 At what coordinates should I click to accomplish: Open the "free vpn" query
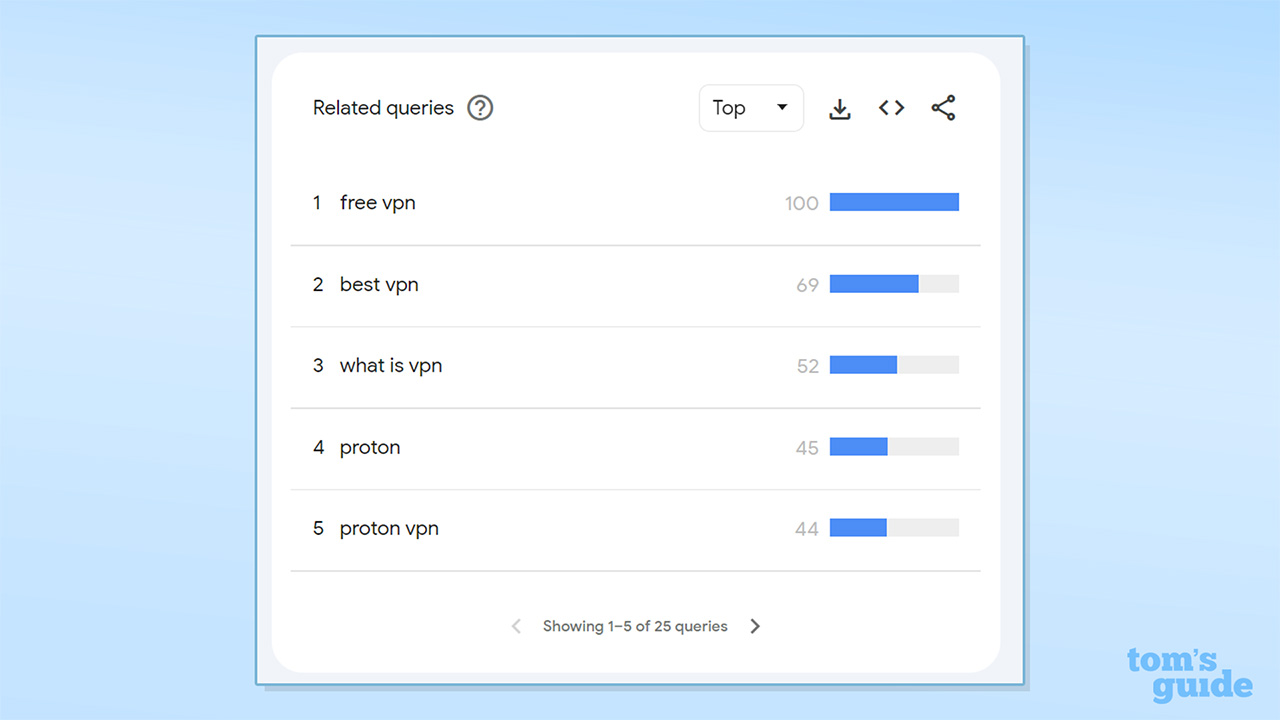377,203
